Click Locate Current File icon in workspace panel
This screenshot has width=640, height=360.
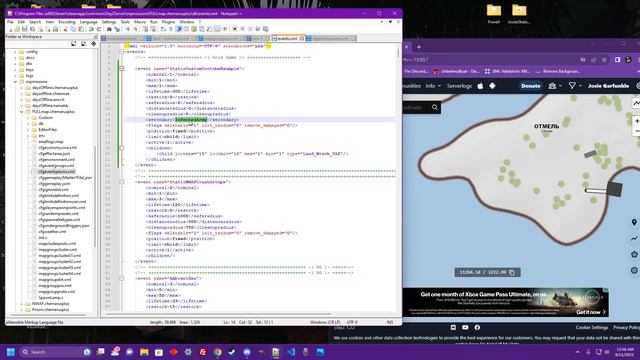[93, 44]
